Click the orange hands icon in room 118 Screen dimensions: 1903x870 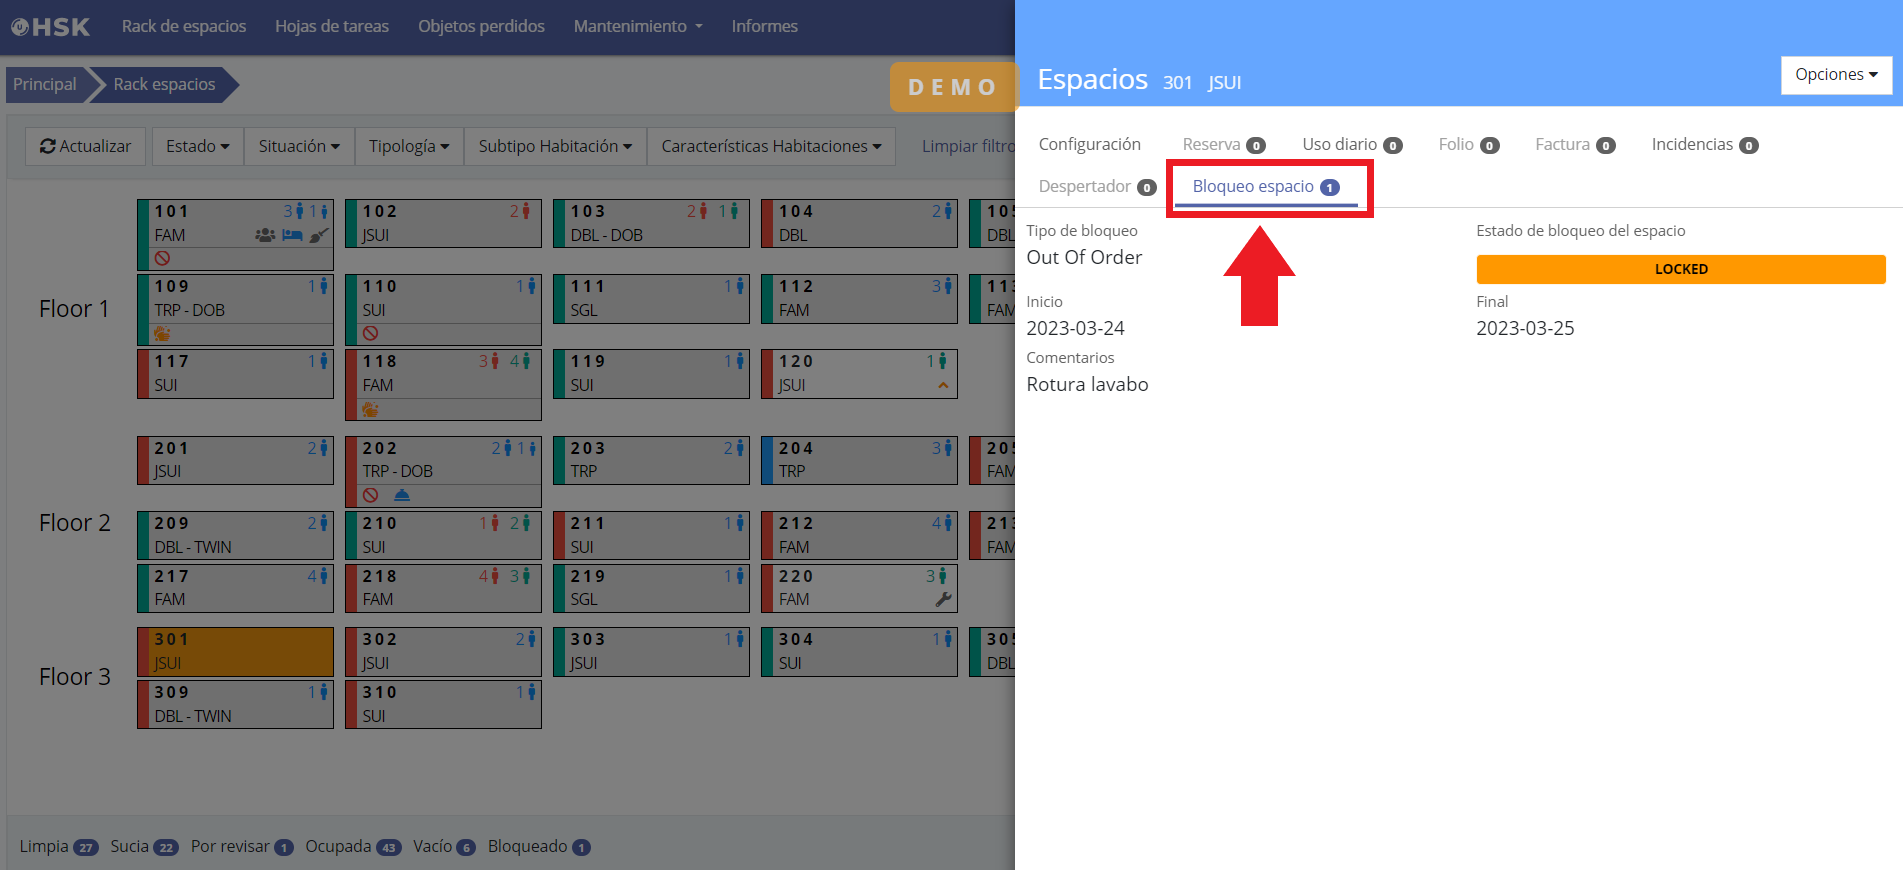pos(371,410)
